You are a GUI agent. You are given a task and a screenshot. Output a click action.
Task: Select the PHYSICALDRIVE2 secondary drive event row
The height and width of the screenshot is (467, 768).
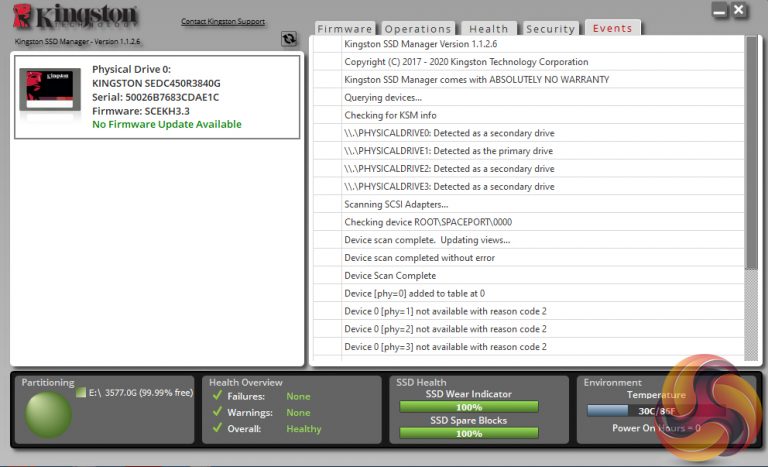click(x=529, y=169)
